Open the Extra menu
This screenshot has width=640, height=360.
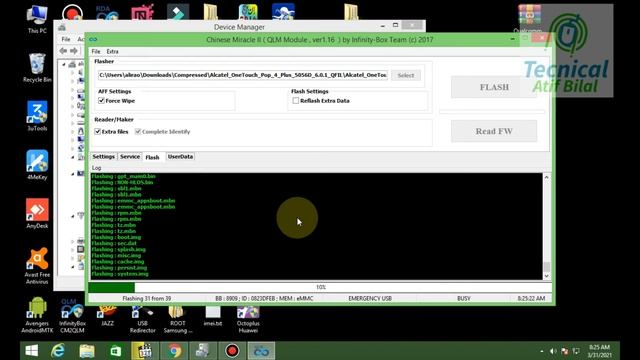(112, 51)
